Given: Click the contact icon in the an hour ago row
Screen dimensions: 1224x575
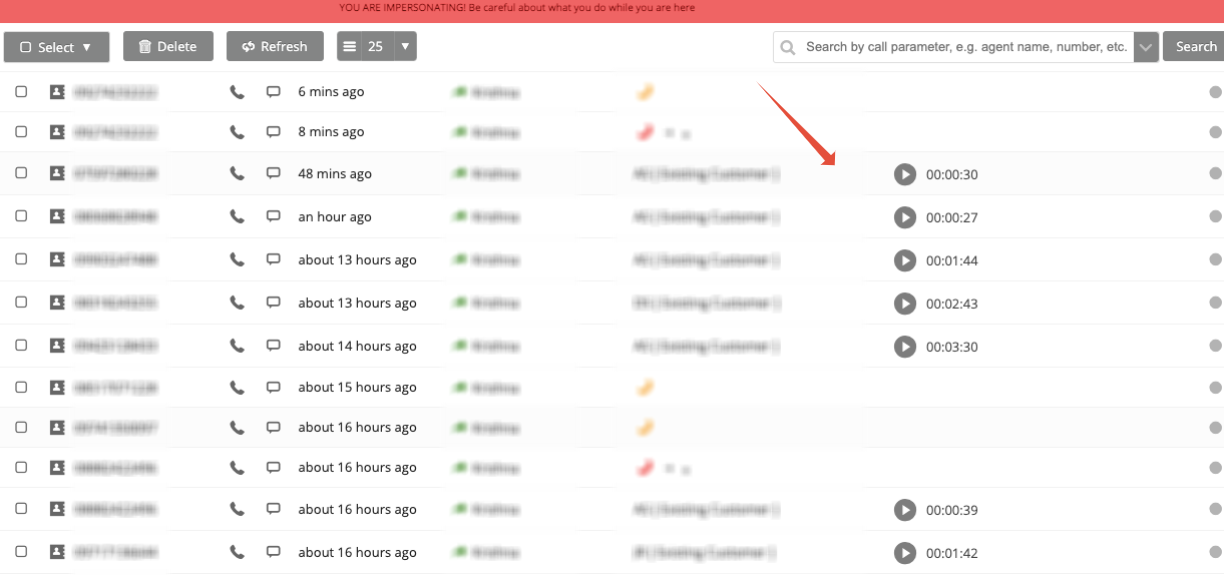Looking at the screenshot, I should pos(56,216).
